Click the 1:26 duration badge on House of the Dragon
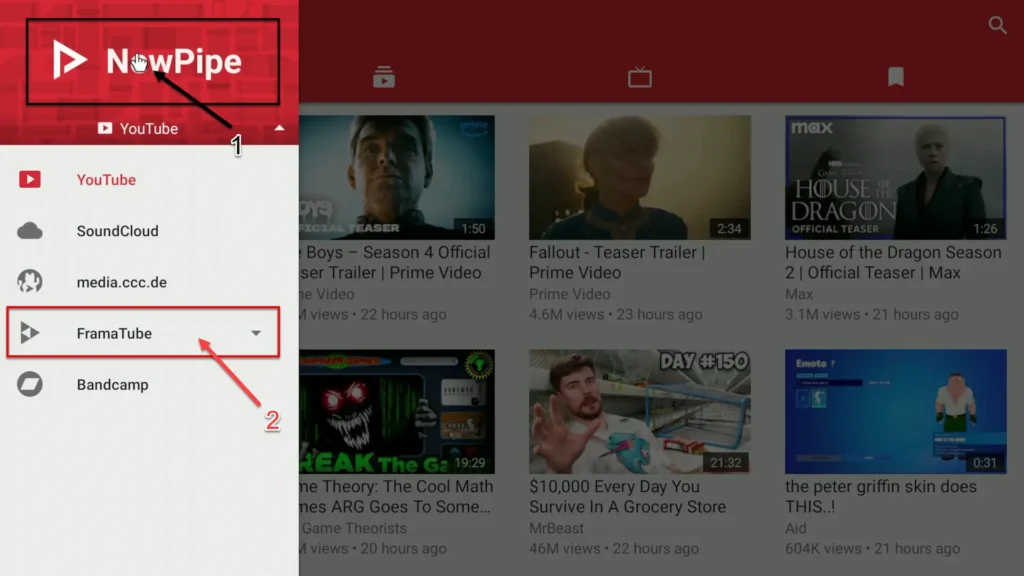Screen dimensions: 1024x576 tap(985, 229)
